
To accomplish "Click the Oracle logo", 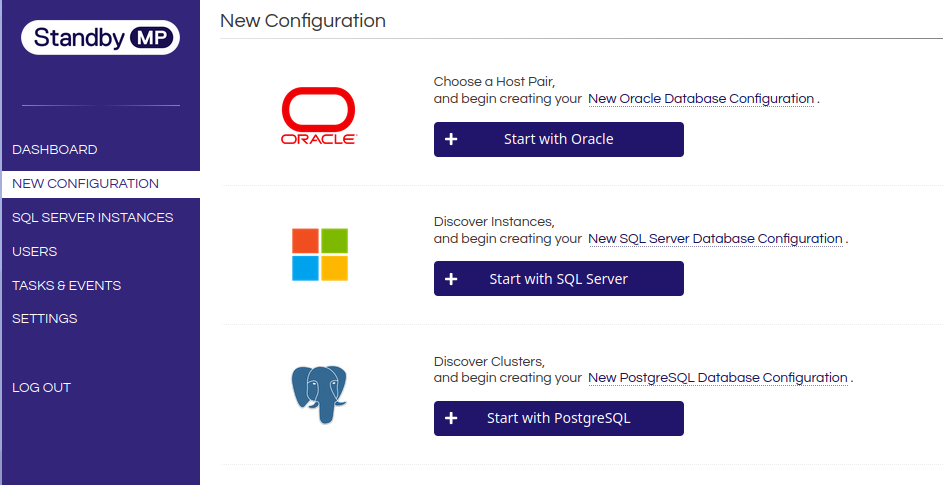I will [319, 116].
